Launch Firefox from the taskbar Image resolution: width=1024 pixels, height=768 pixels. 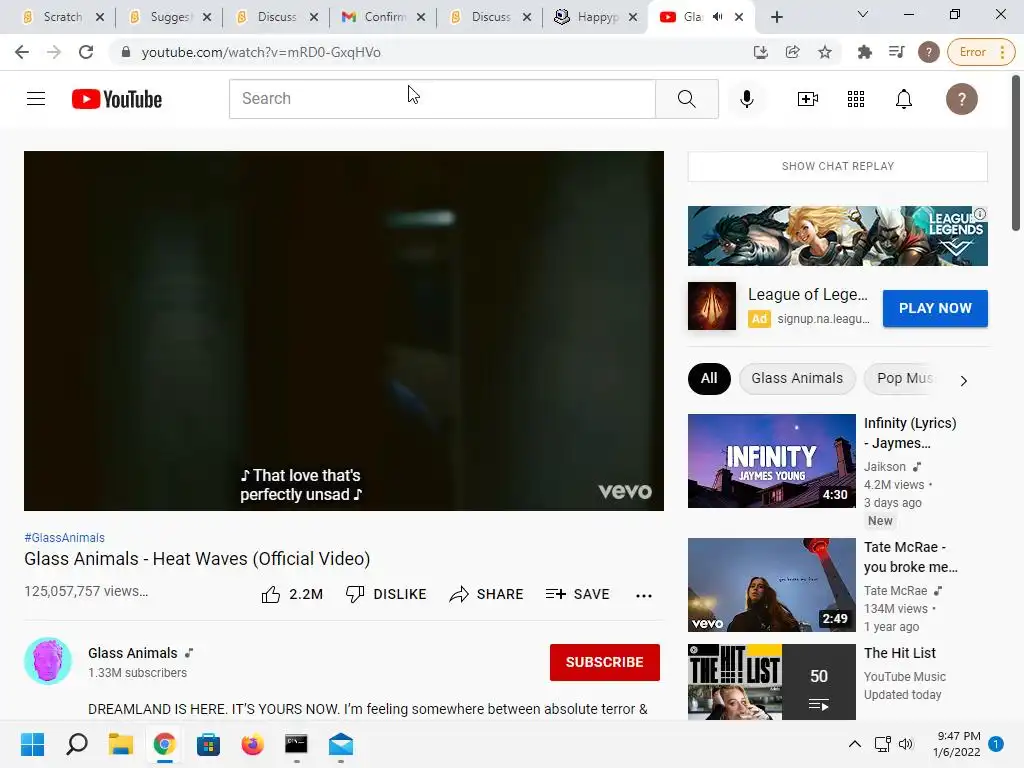tap(253, 744)
